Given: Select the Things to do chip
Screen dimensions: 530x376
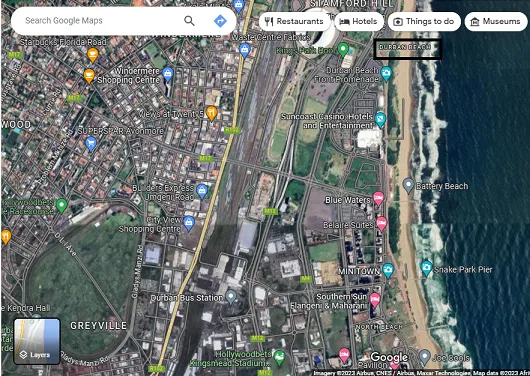Looking at the screenshot, I should tap(424, 21).
